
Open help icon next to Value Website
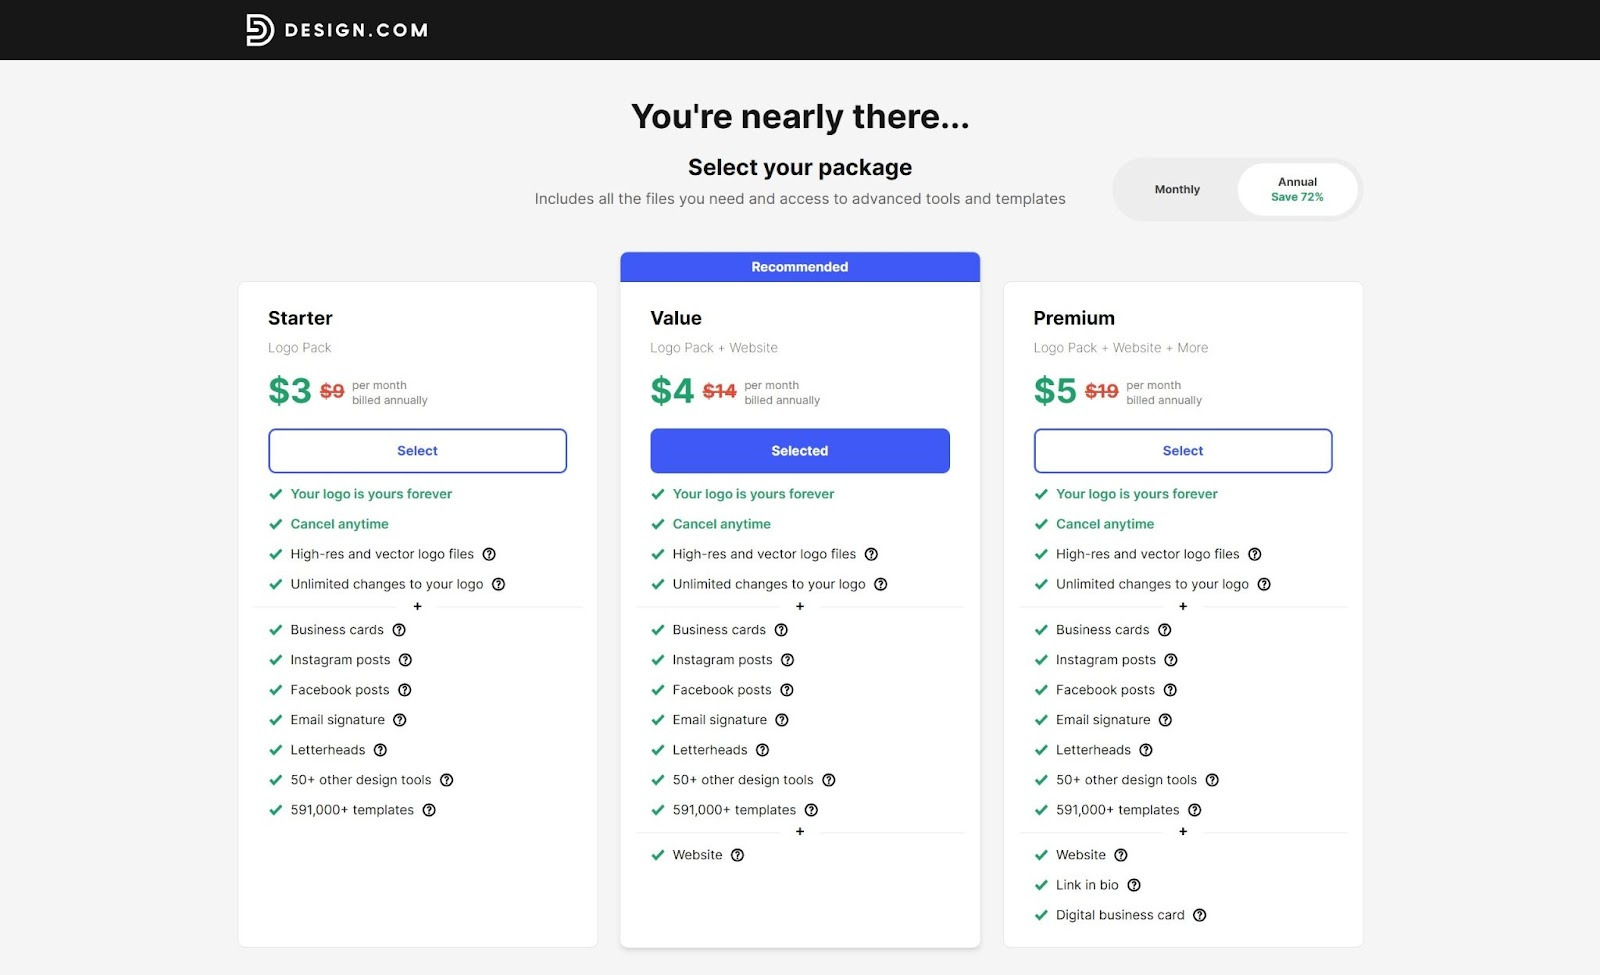coord(737,855)
